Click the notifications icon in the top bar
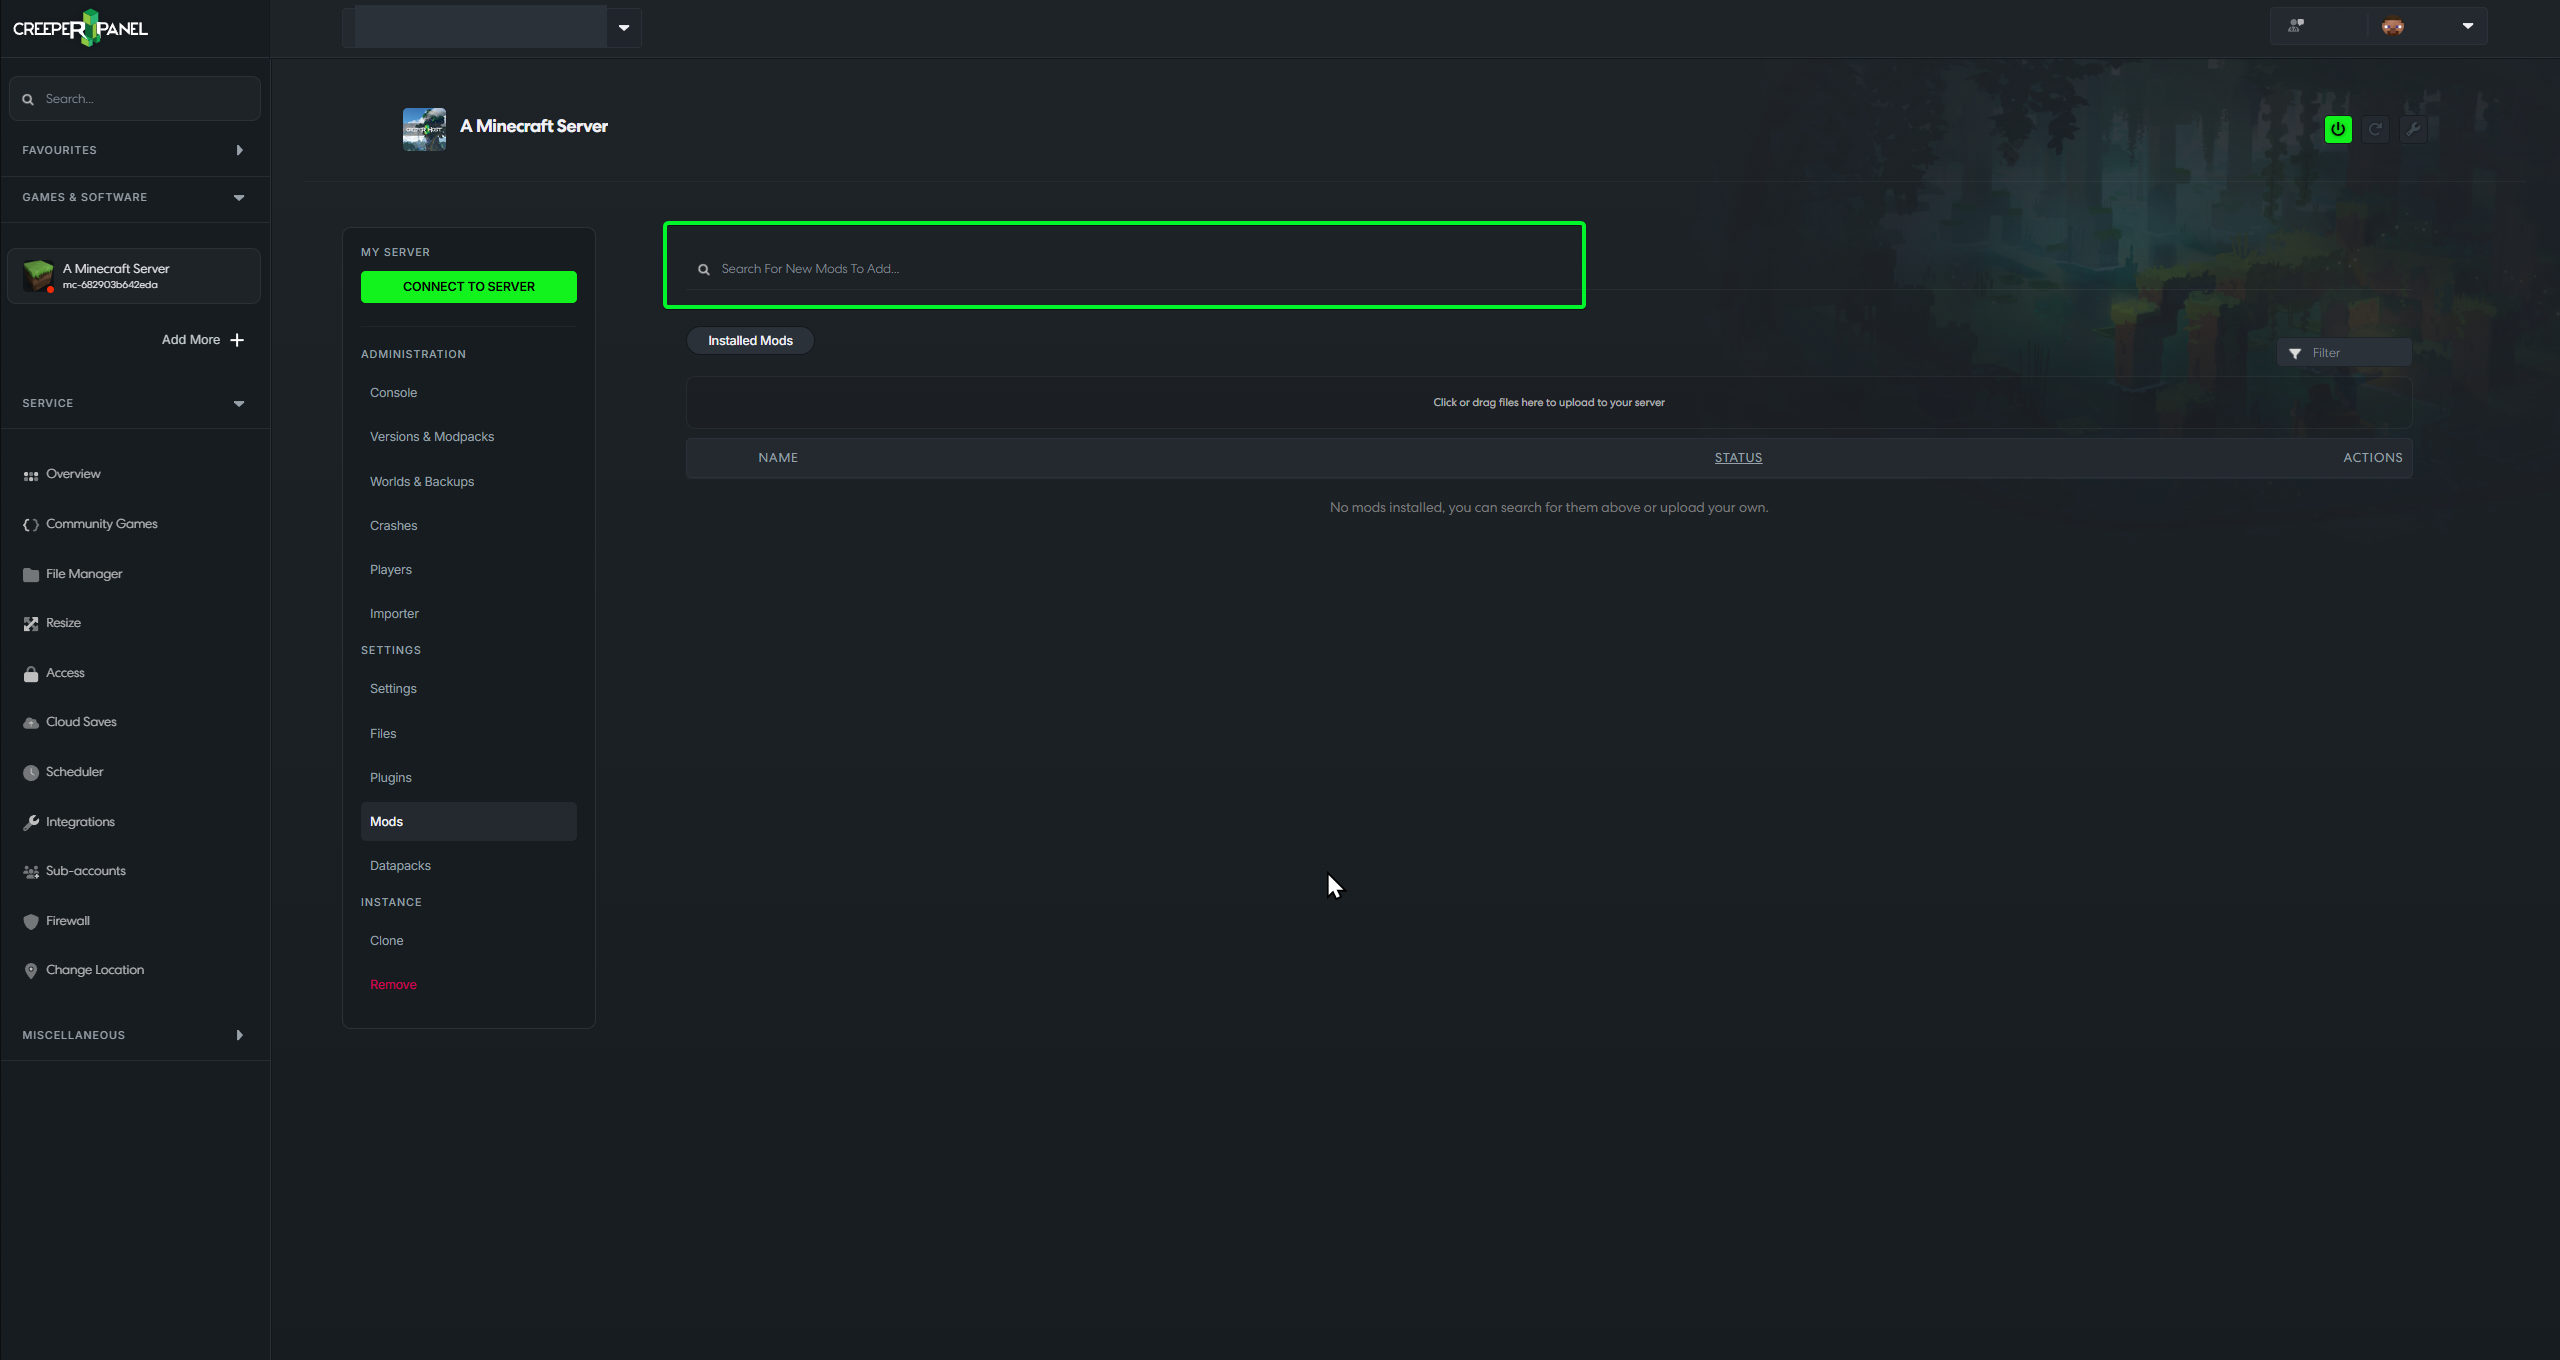The height and width of the screenshot is (1360, 2560). click(2297, 26)
